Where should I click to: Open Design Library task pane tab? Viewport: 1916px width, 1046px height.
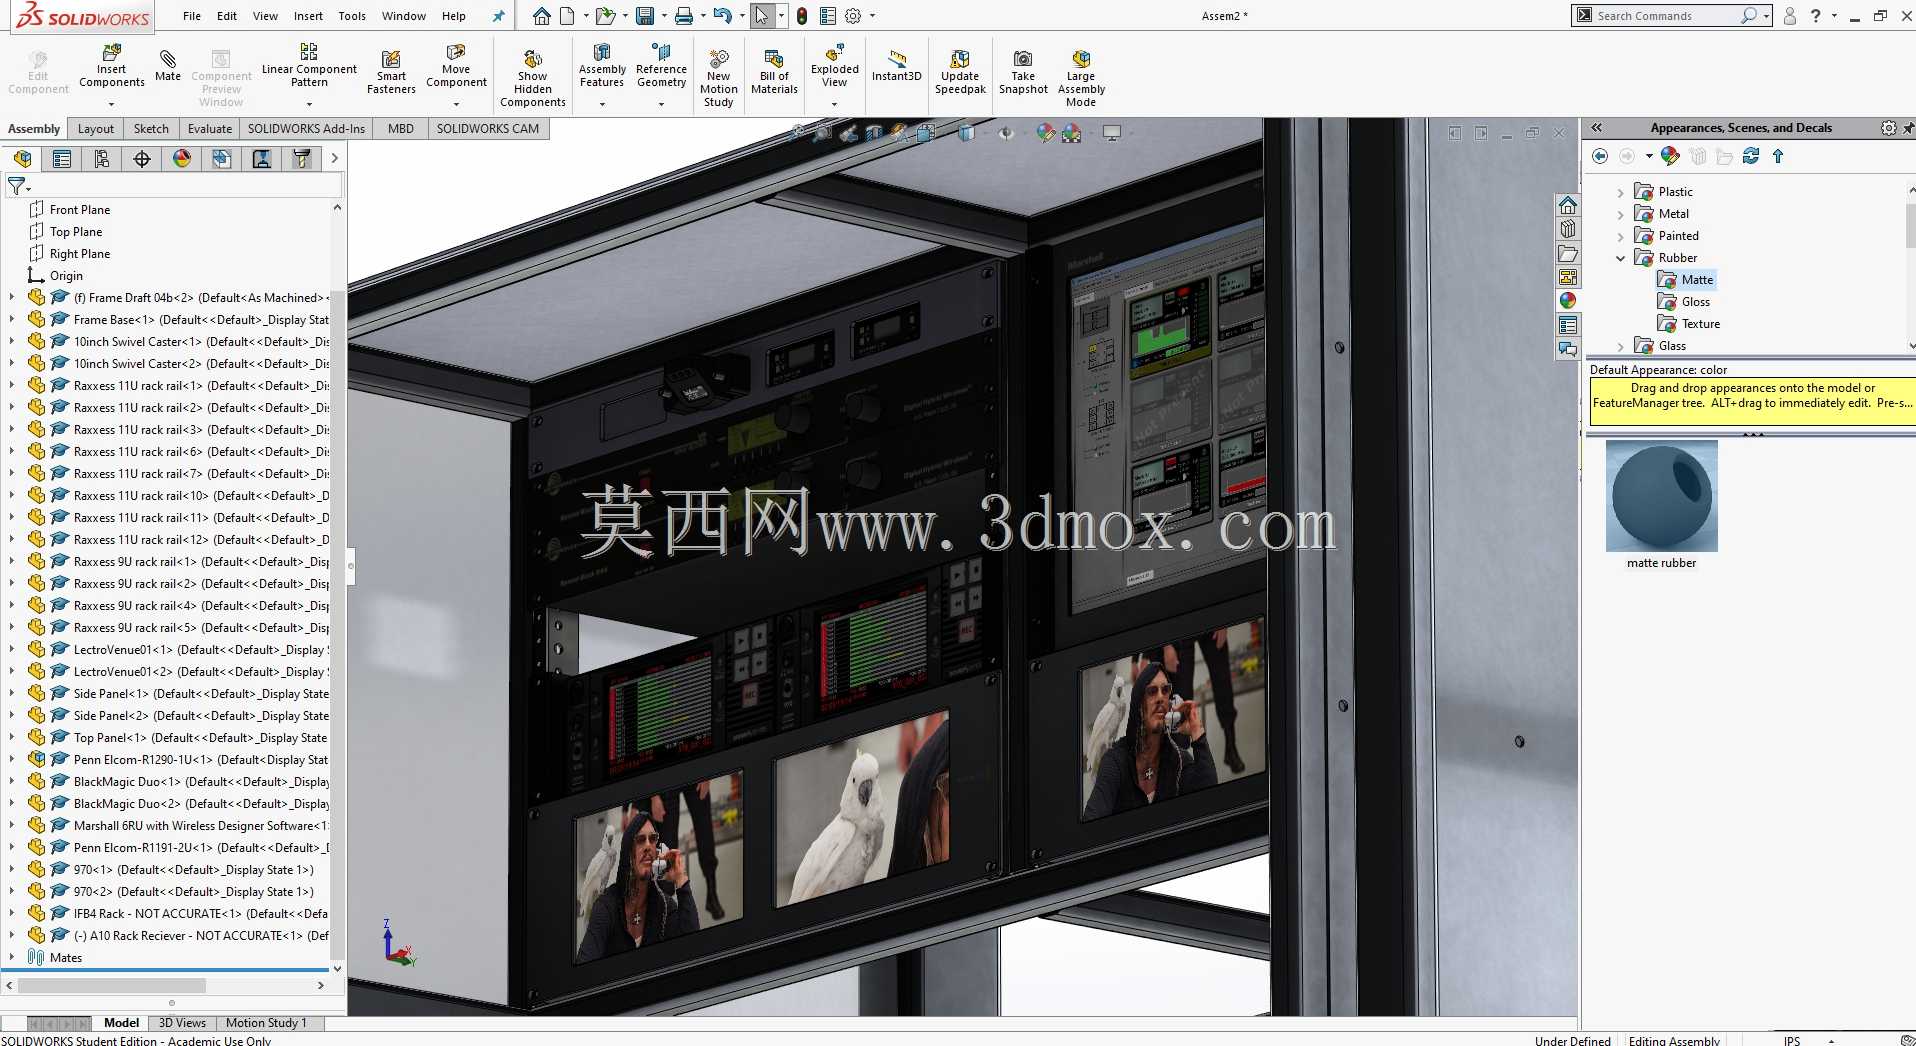[x=1568, y=229]
